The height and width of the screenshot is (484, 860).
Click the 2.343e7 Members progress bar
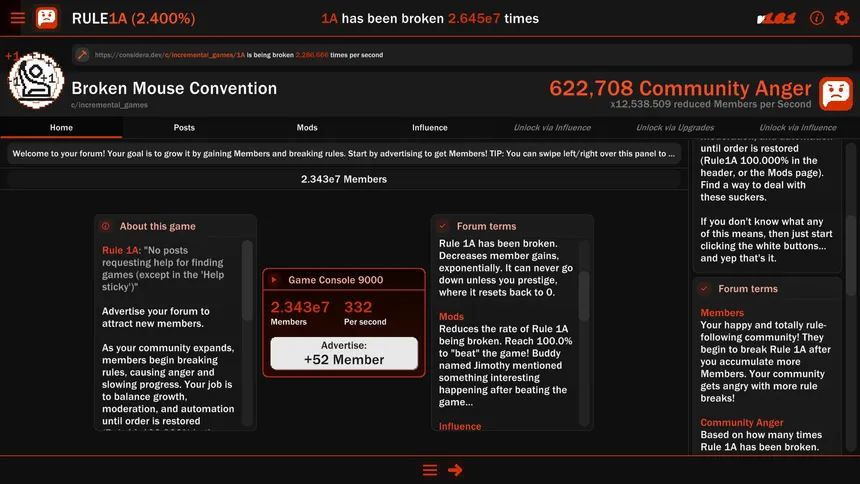(x=344, y=179)
